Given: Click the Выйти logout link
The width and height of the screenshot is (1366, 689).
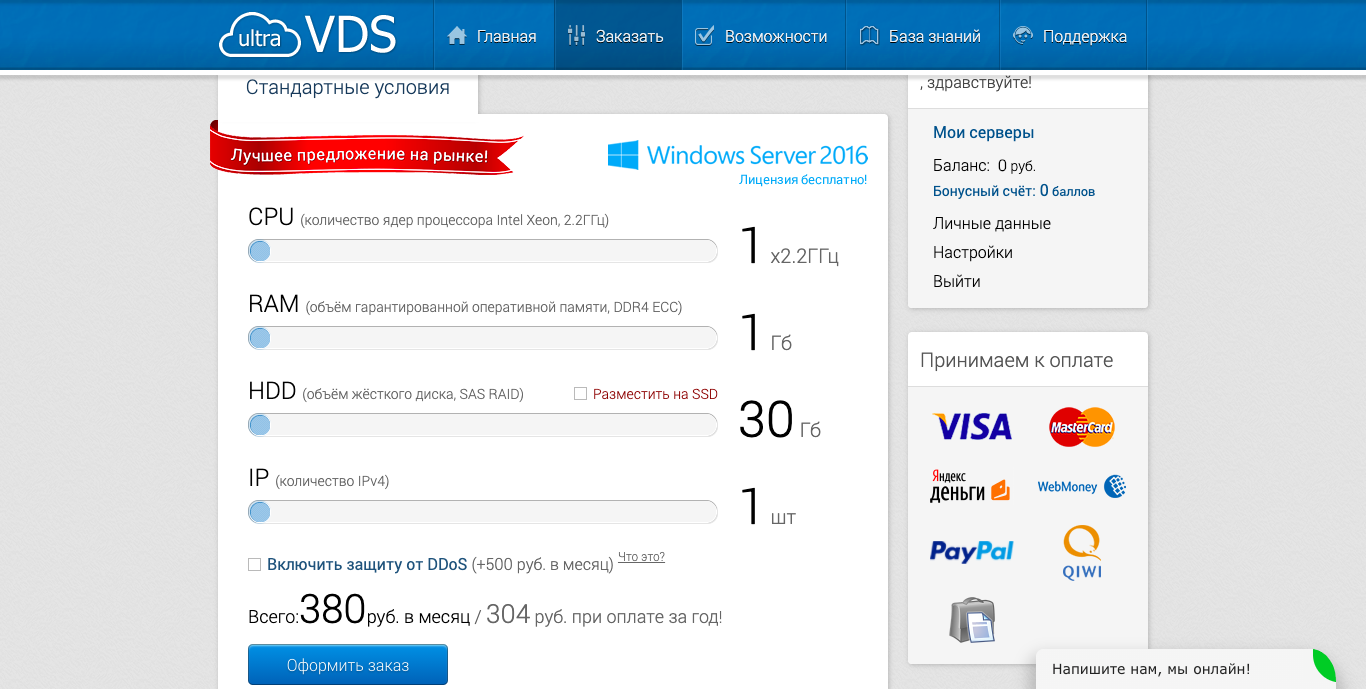Looking at the screenshot, I should [x=957, y=281].
